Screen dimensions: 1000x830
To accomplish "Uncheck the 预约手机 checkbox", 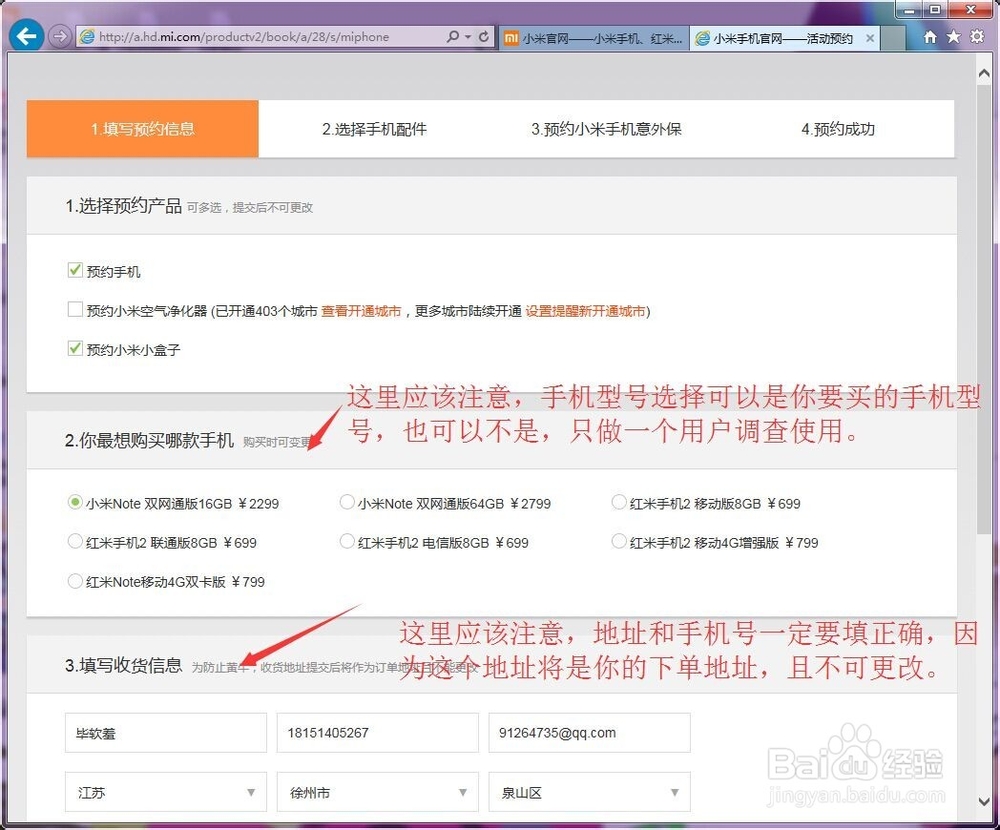I will pyautogui.click(x=75, y=270).
